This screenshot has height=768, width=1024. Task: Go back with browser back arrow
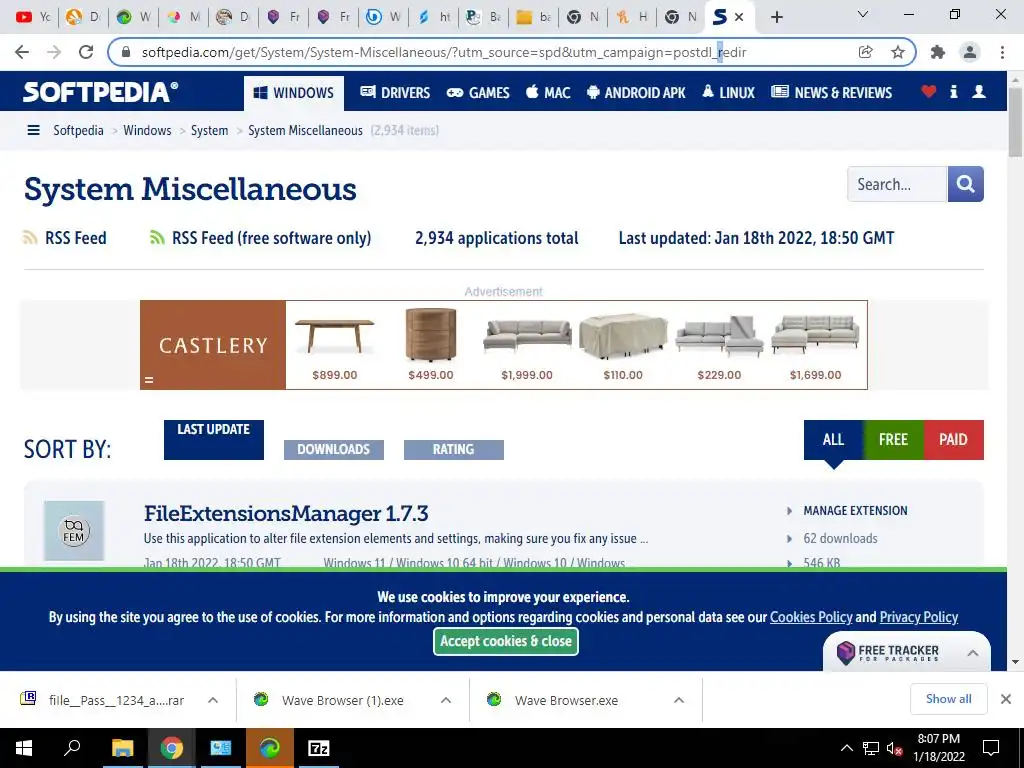(22, 52)
